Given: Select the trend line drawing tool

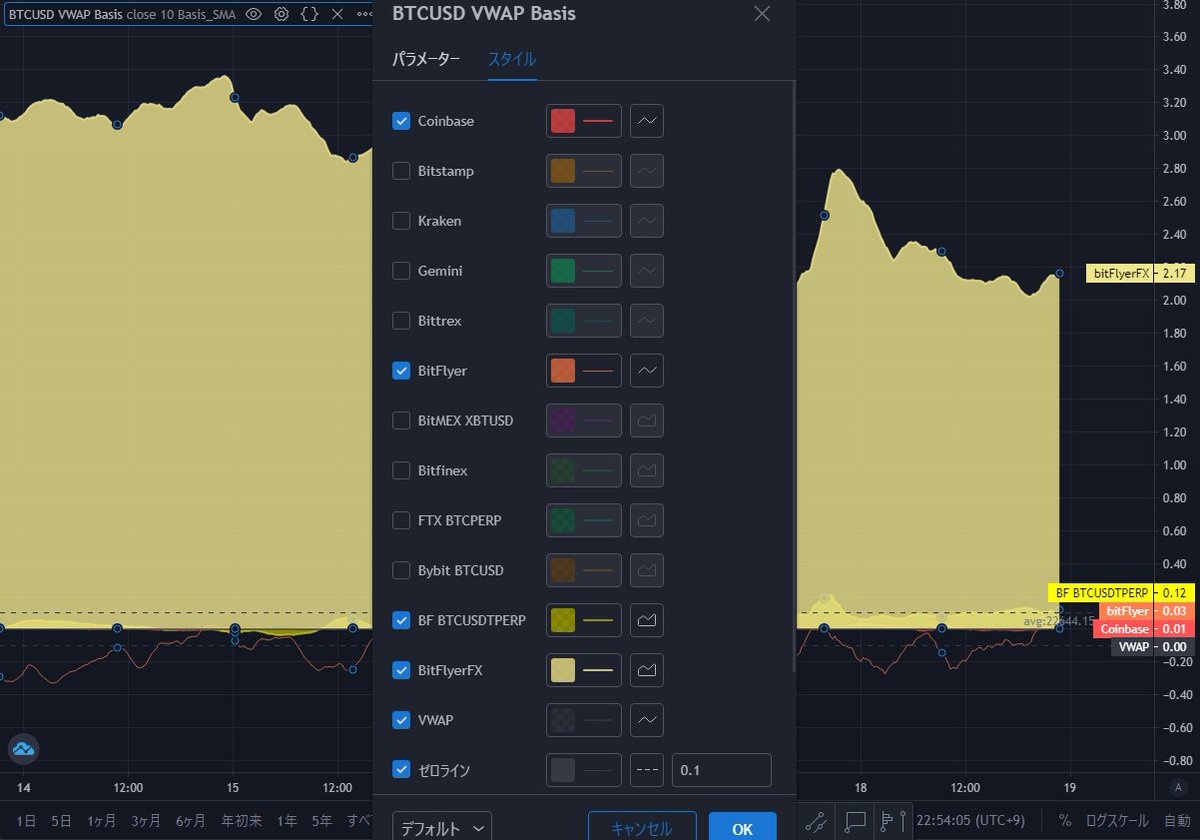Looking at the screenshot, I should pyautogui.click(x=814, y=821).
